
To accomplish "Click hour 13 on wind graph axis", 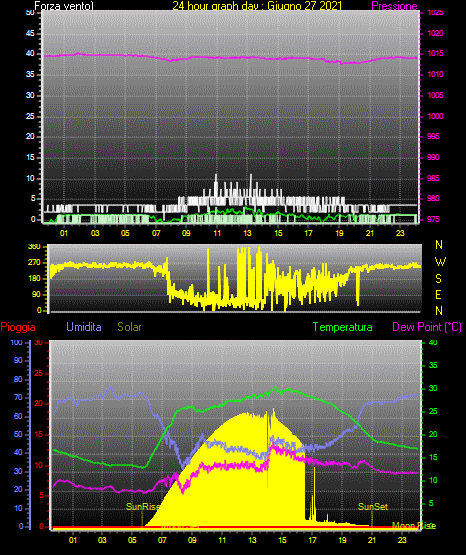I will [x=247, y=233].
